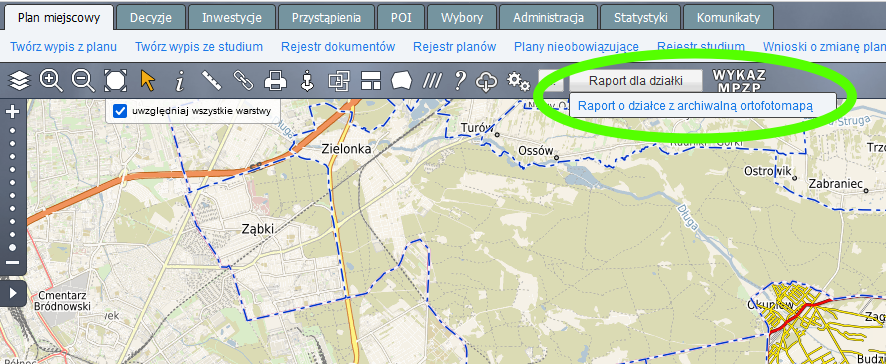
Task: Click the zoom level slider handle
Action: [12, 248]
